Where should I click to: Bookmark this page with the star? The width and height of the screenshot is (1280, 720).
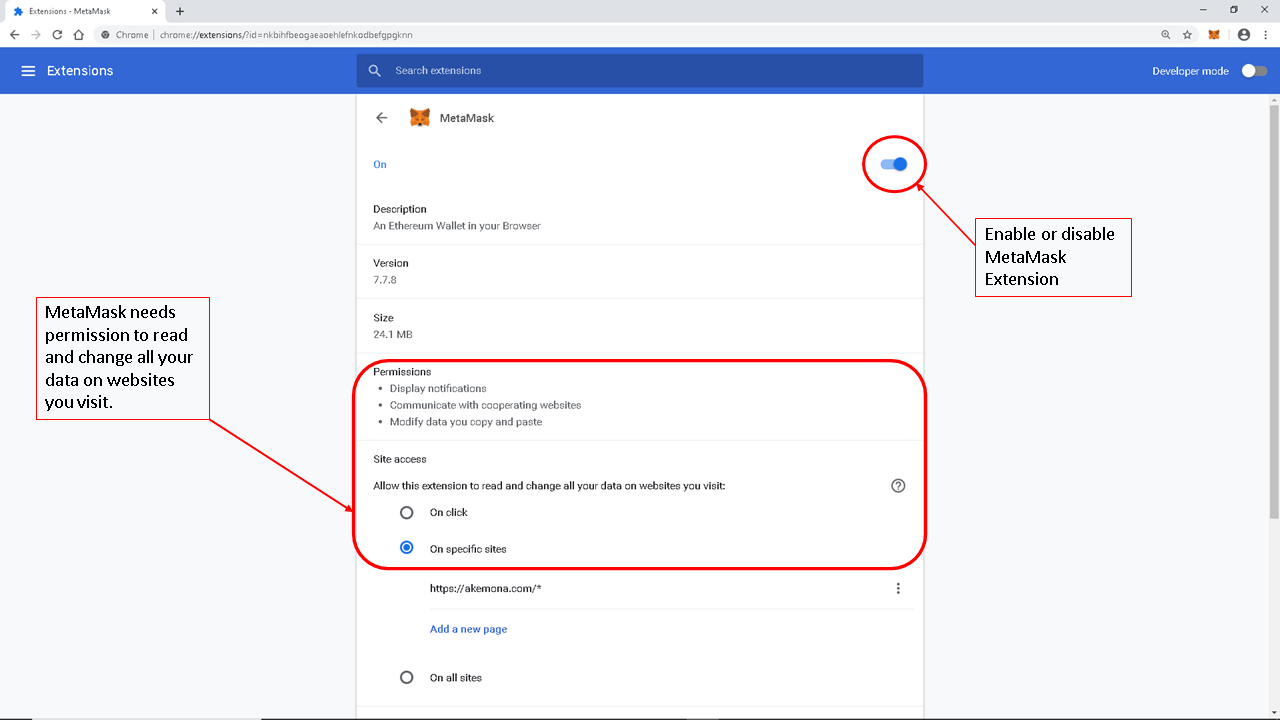click(x=1187, y=34)
